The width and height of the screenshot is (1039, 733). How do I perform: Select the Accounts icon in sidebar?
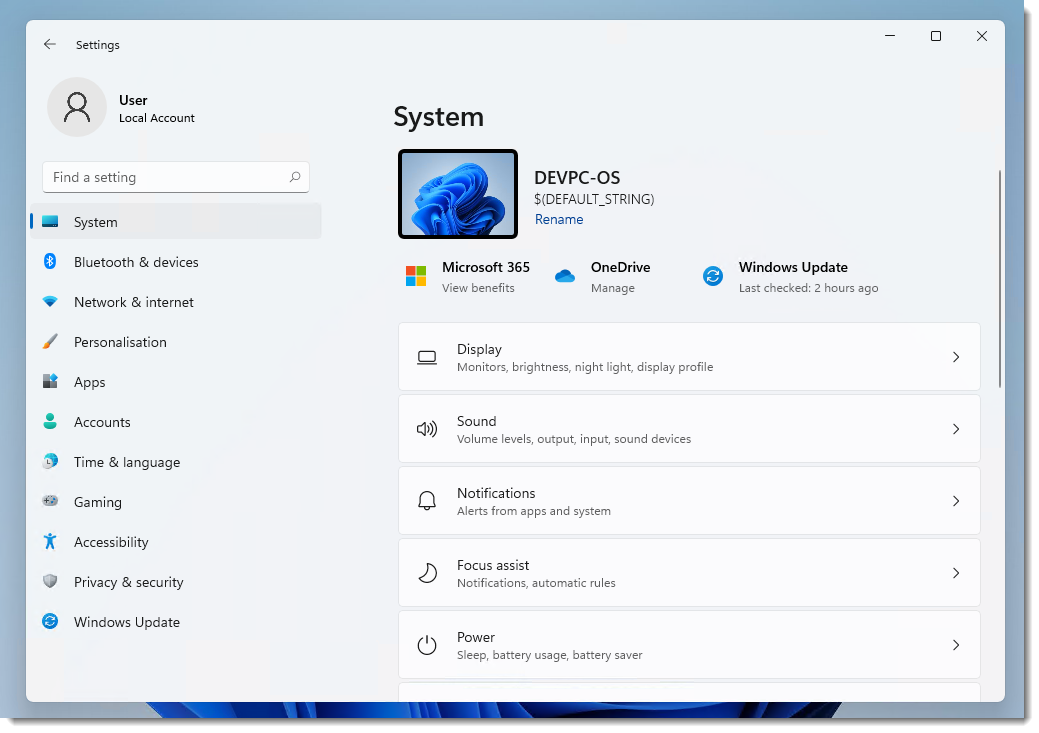coord(51,422)
